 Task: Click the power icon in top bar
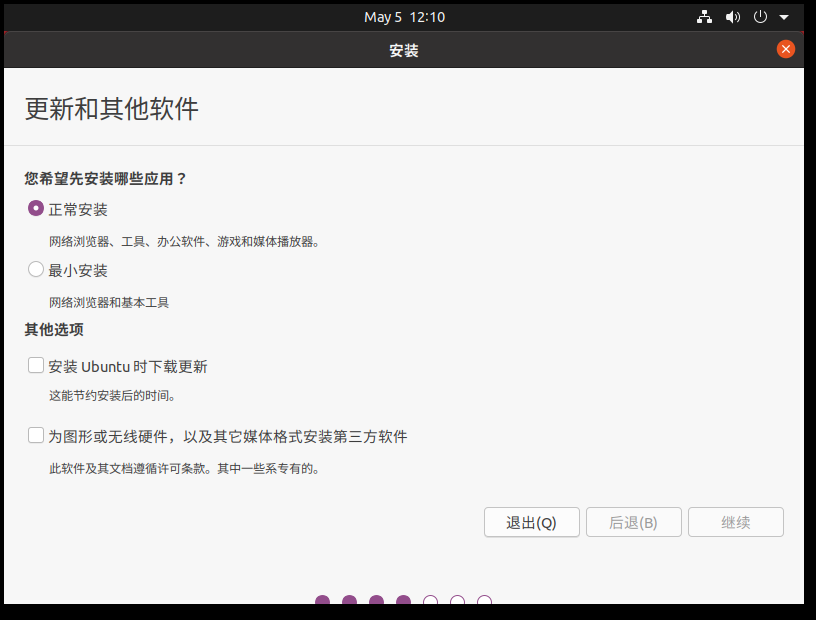[x=760, y=17]
